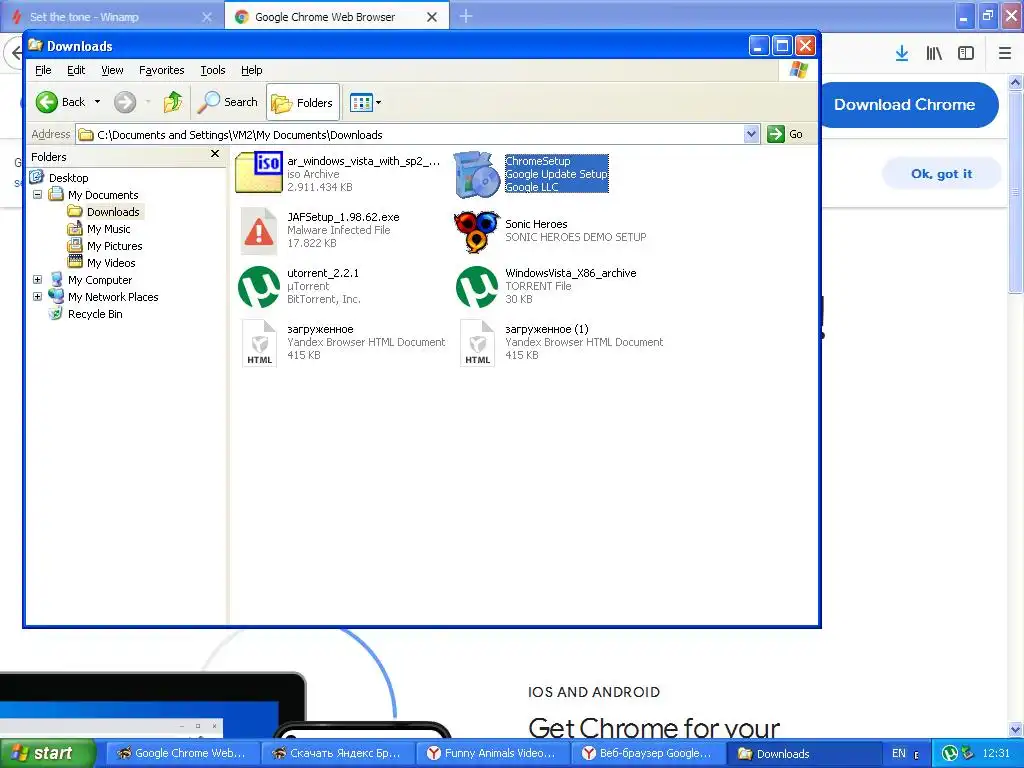Collapse the My Documents tree node
Image resolution: width=1024 pixels, height=768 pixels.
pos(37,195)
